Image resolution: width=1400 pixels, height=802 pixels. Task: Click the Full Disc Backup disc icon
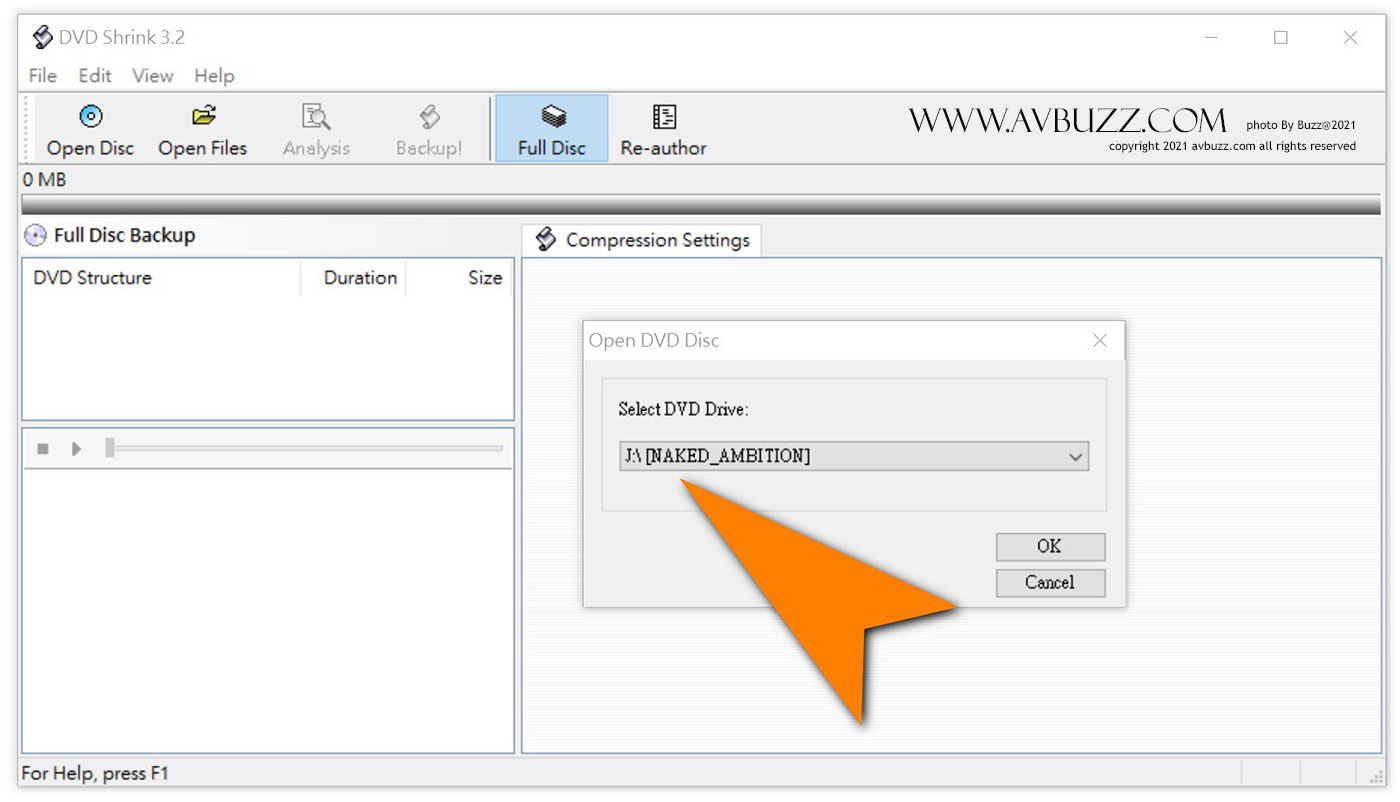[x=36, y=236]
